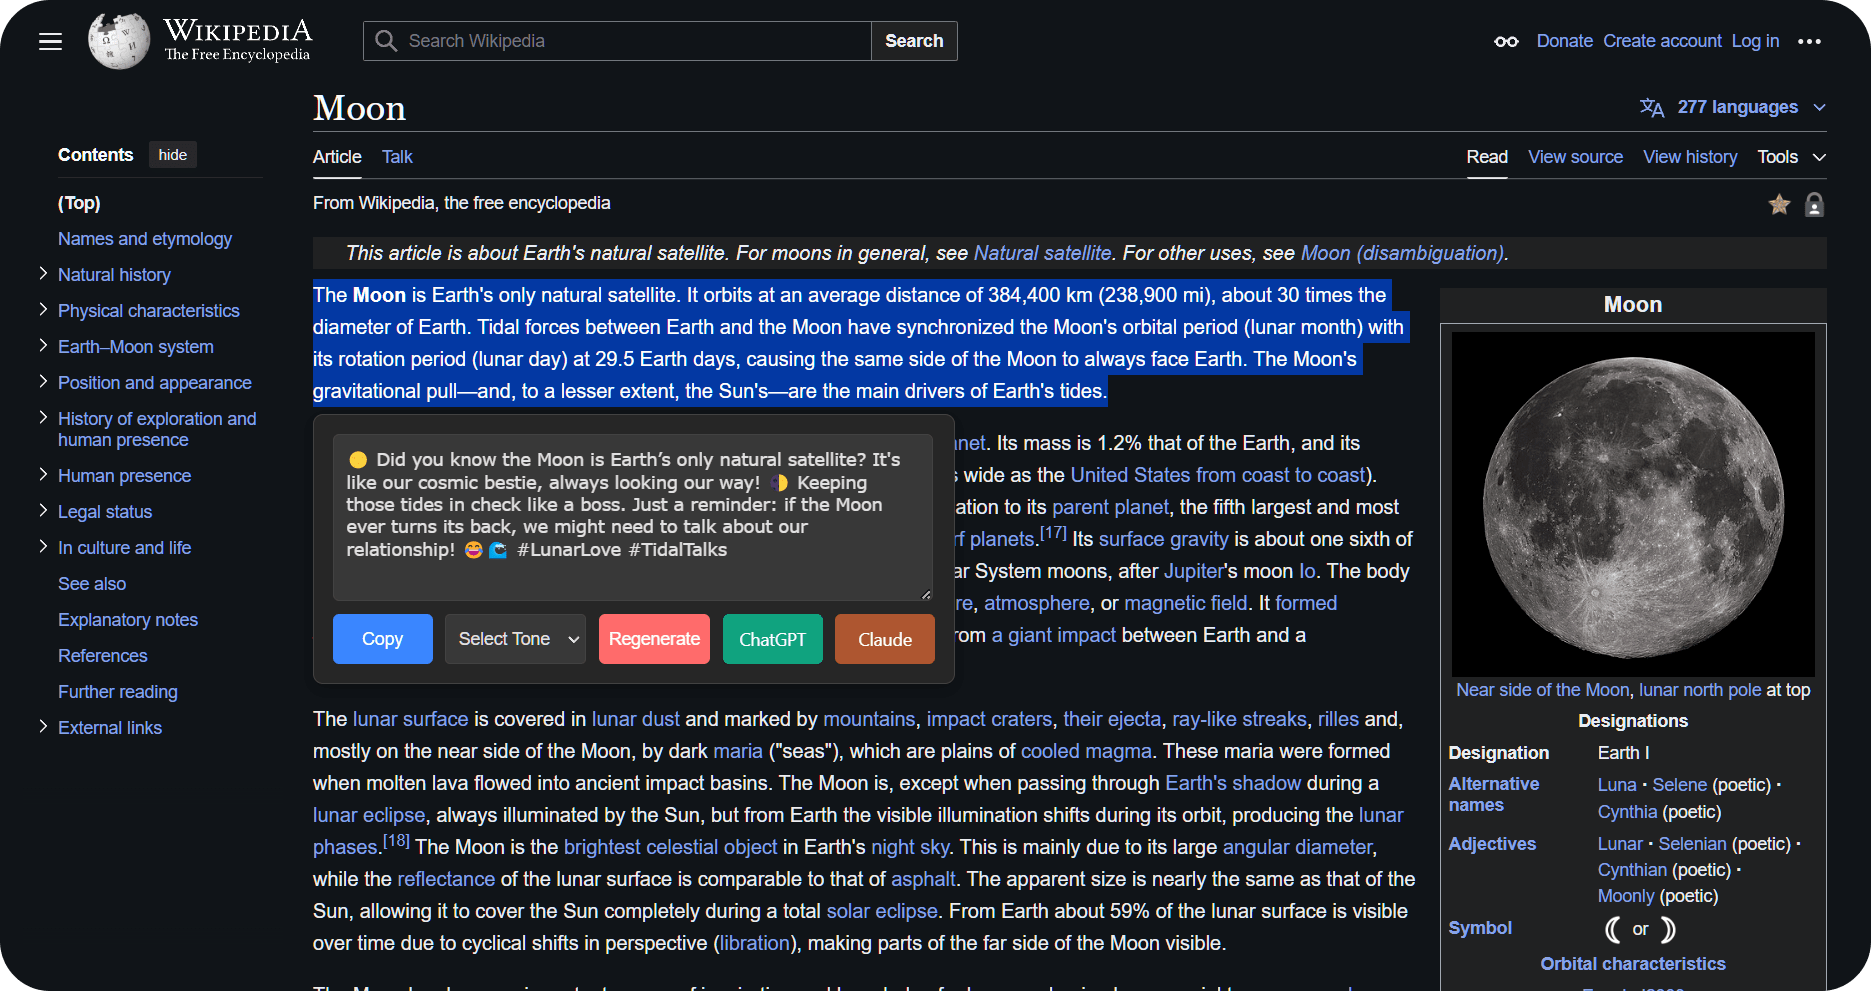Screen dimensions: 1871x991
Task: Open the appearance glasses icon
Action: point(1506,41)
